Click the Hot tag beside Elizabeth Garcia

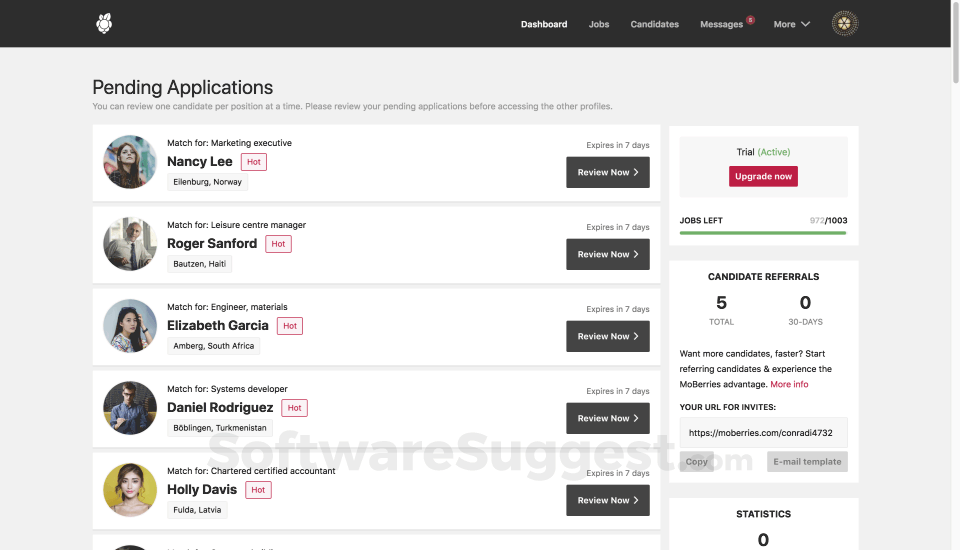pyautogui.click(x=290, y=326)
